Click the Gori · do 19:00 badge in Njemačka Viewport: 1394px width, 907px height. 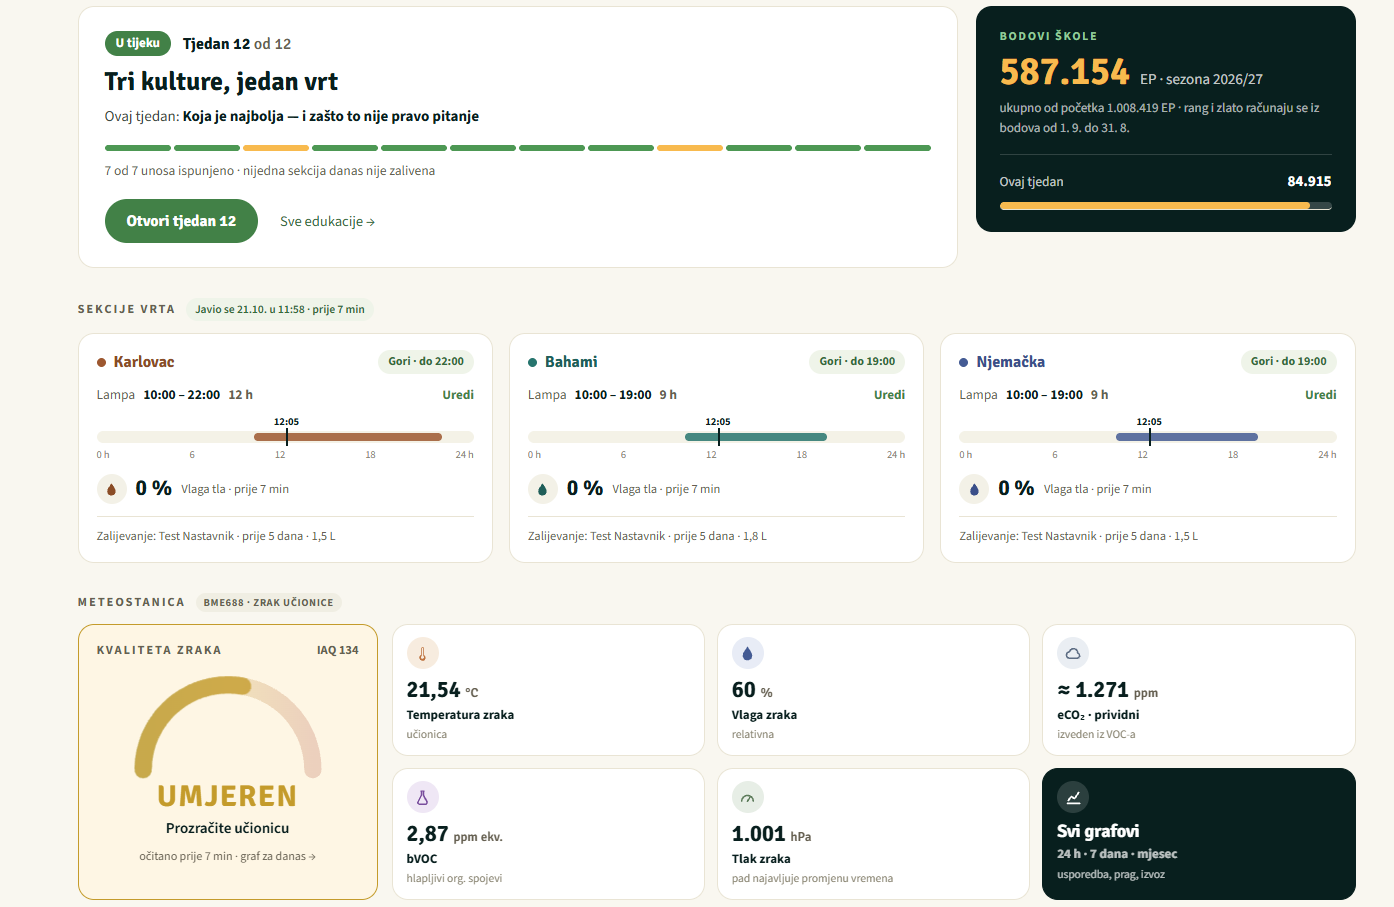(x=1288, y=361)
